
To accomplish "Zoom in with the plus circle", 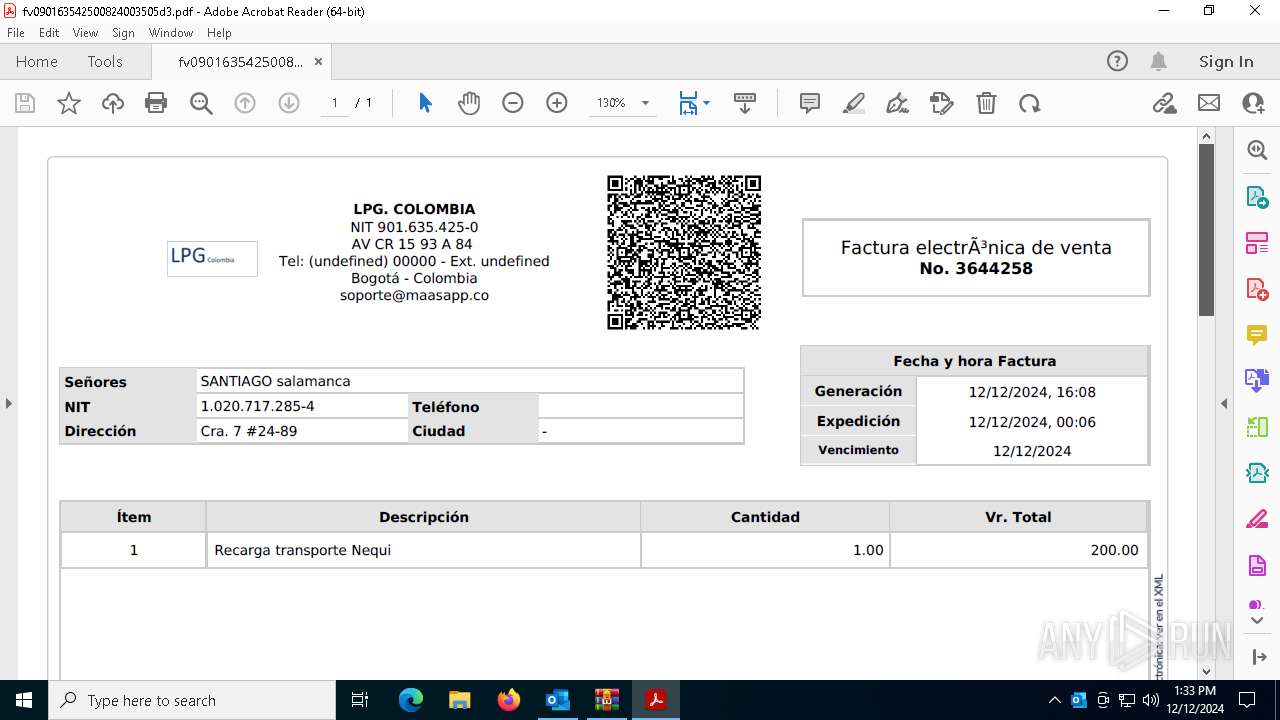I will [x=557, y=103].
